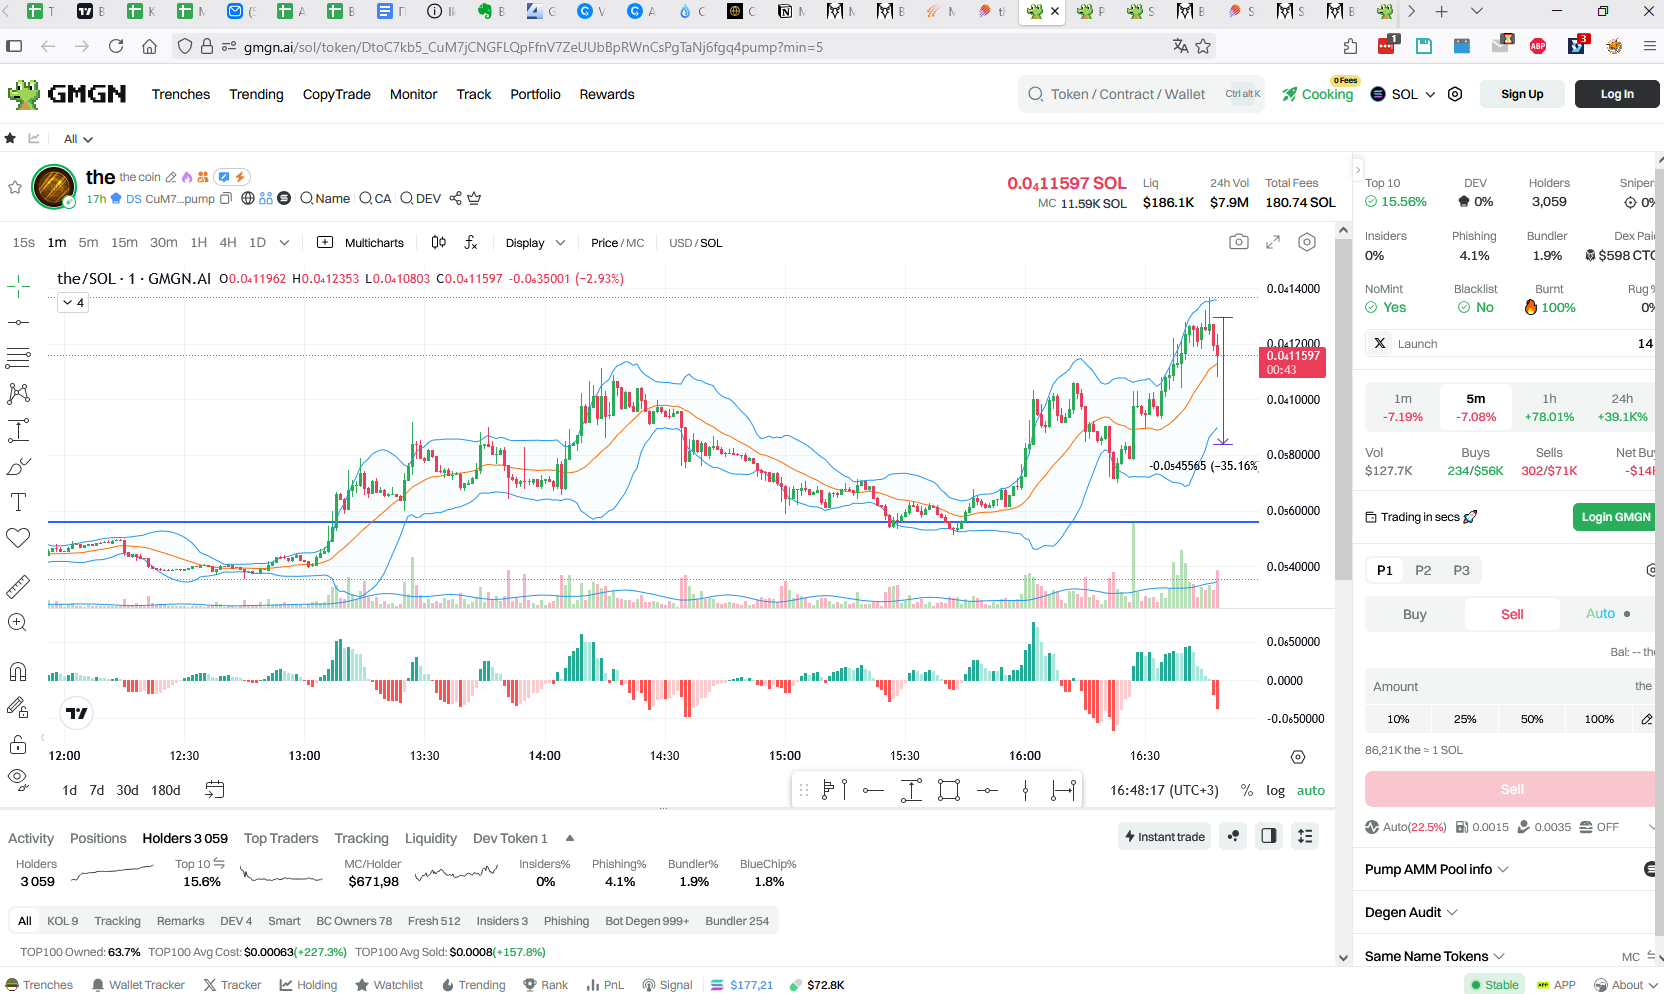The width and height of the screenshot is (1664, 994).
Task: Switch to the Liquidity tab
Action: click(431, 838)
